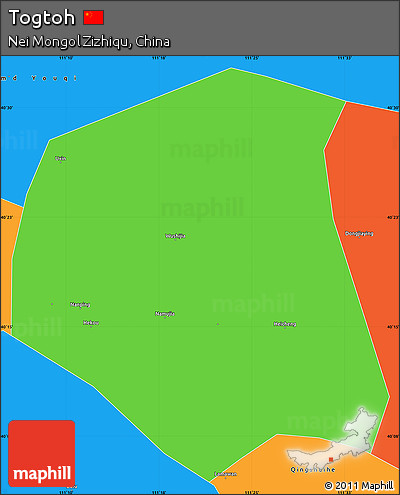Click the Hekou town label

click(x=91, y=323)
